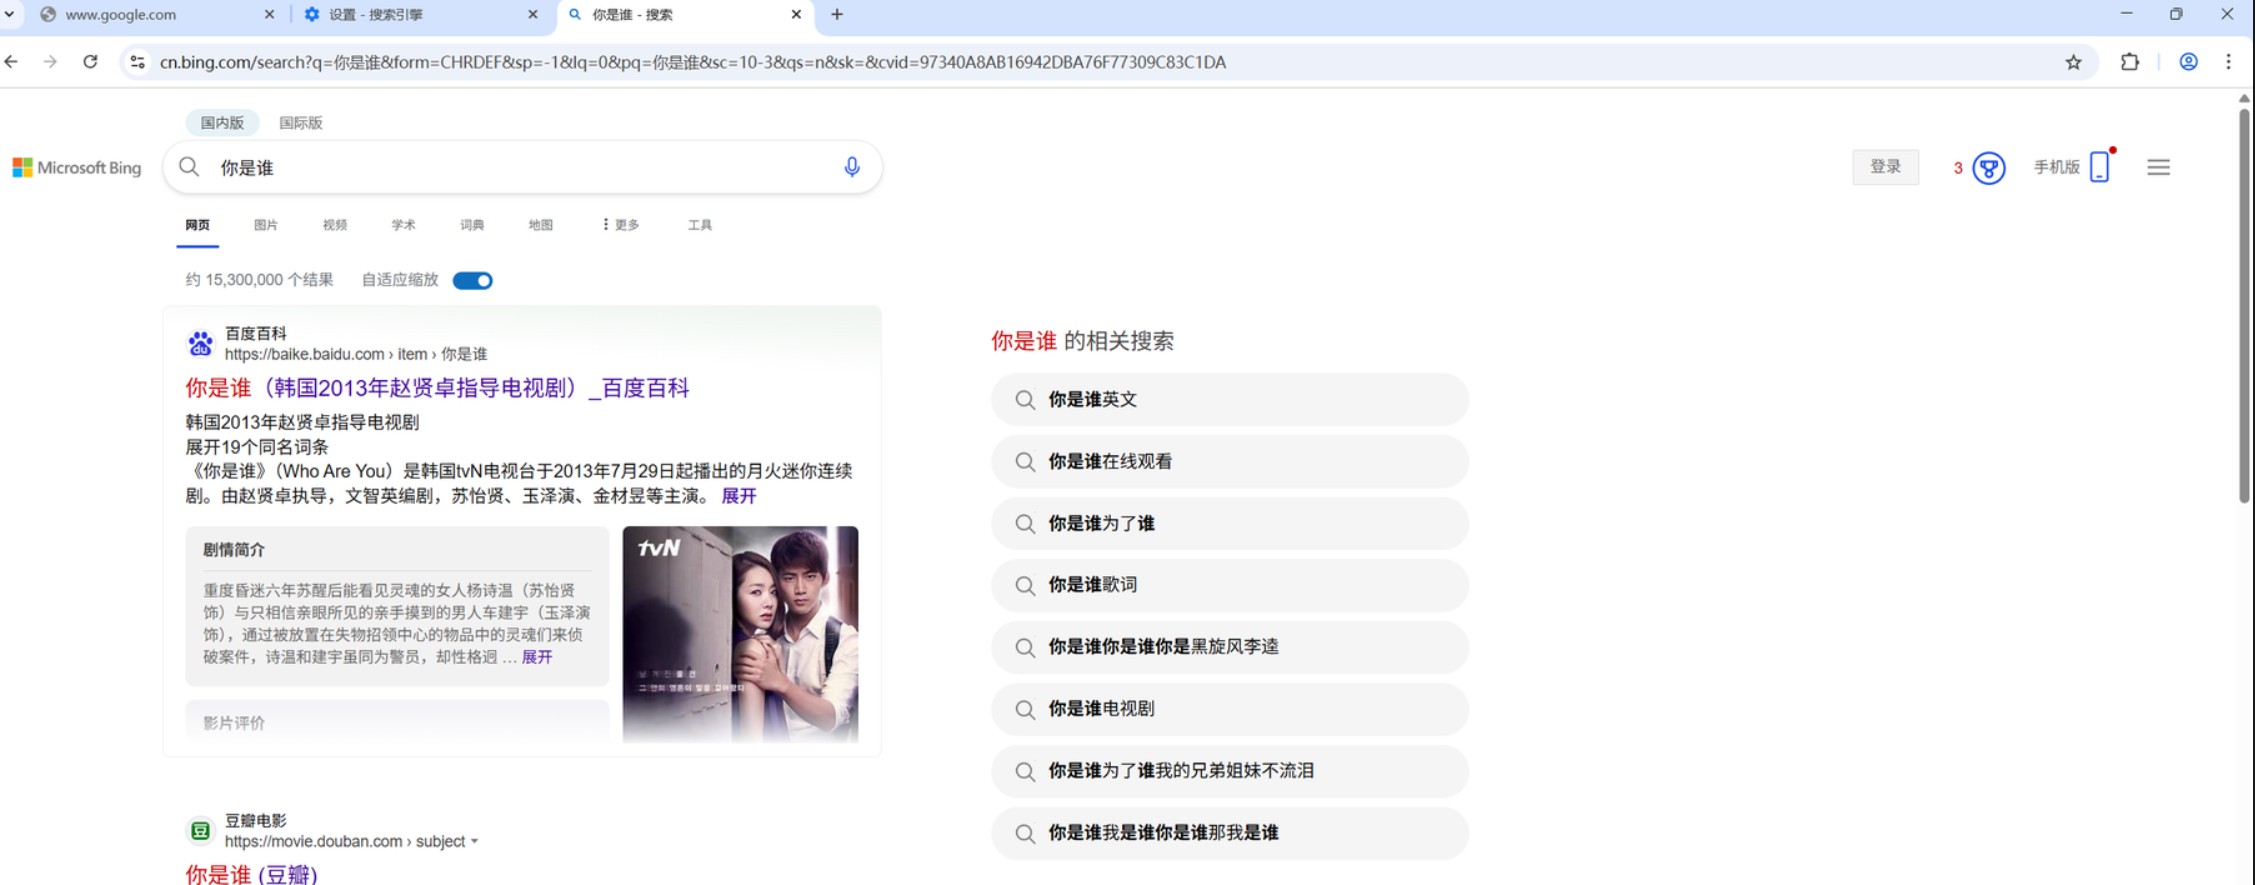This screenshot has width=2255, height=885.
Task: Open the Bing hamburger menu
Action: (x=2158, y=167)
